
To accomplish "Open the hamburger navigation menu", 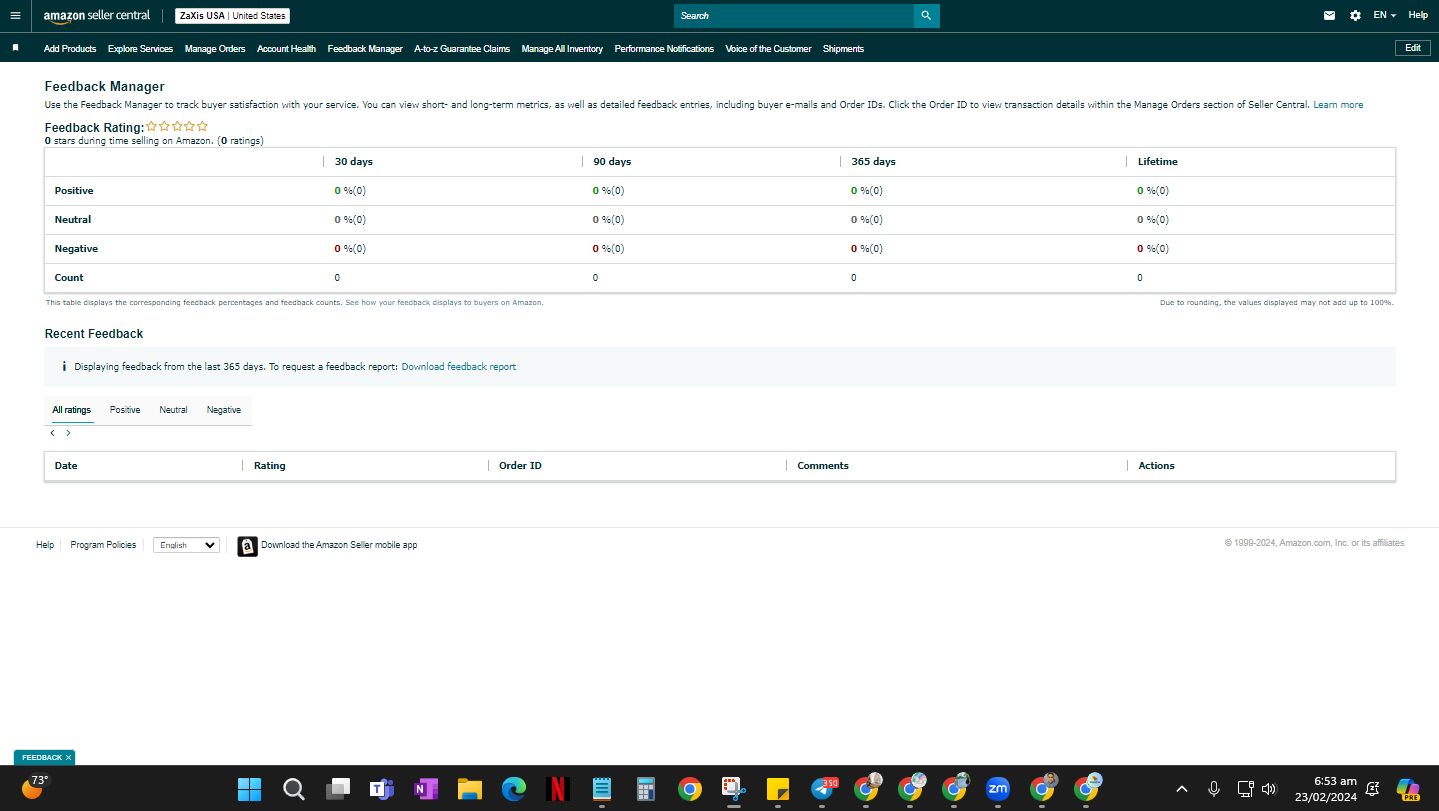I will click(15, 15).
